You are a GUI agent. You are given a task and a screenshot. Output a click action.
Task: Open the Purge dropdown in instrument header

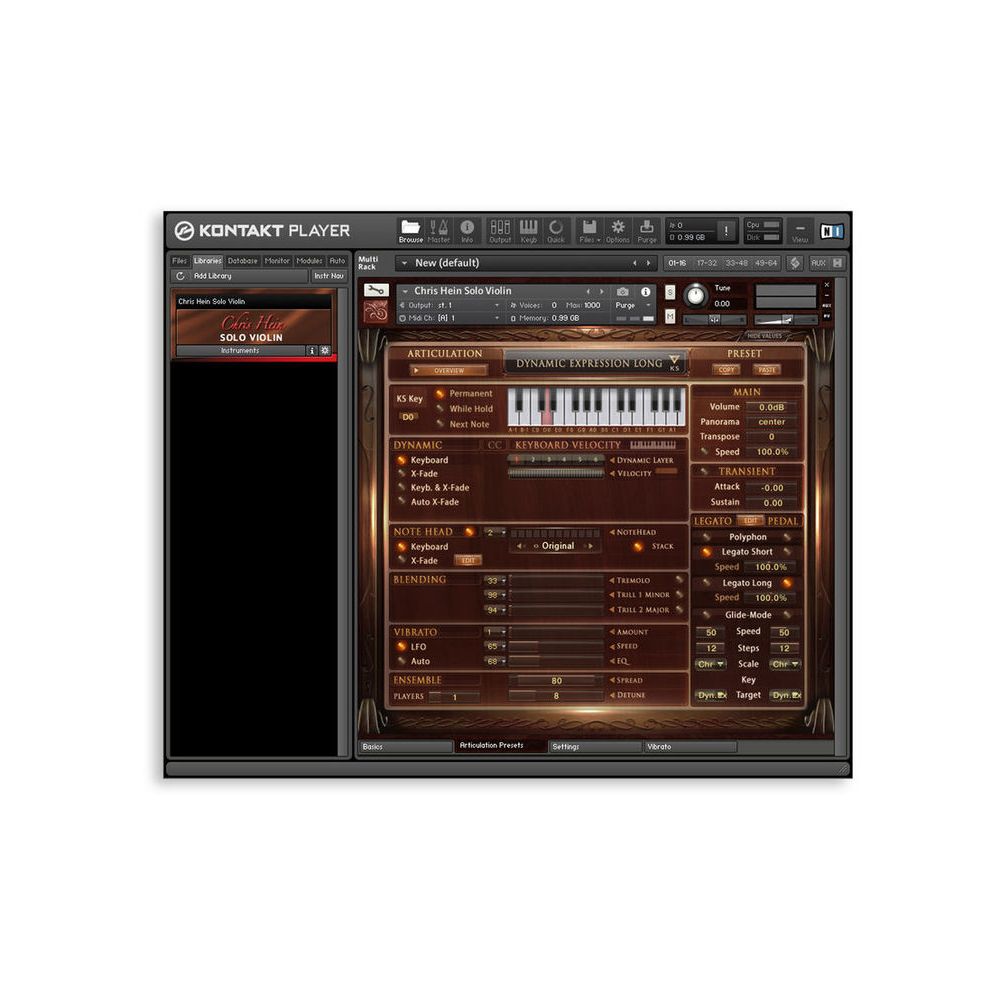click(631, 305)
